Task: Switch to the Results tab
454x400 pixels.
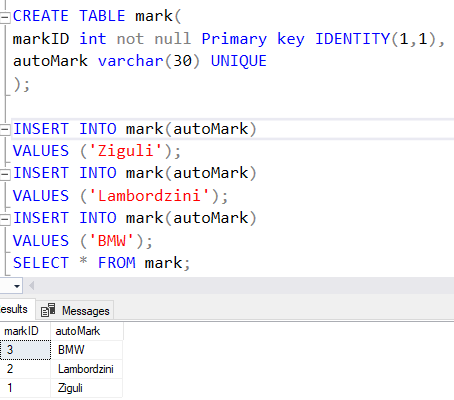Action: pyautogui.click(x=14, y=309)
